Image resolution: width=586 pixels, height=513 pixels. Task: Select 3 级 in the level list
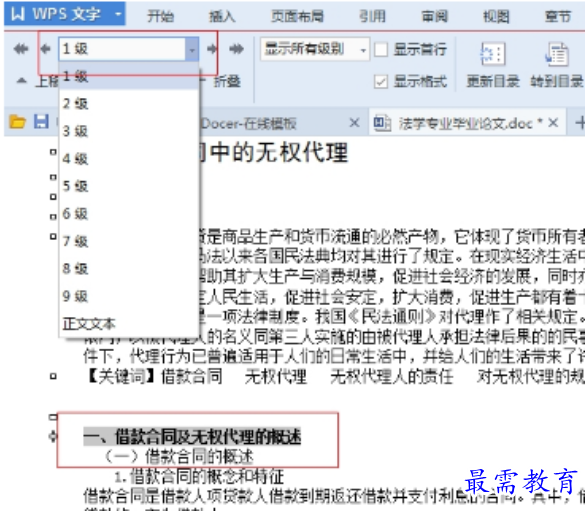click(x=129, y=131)
